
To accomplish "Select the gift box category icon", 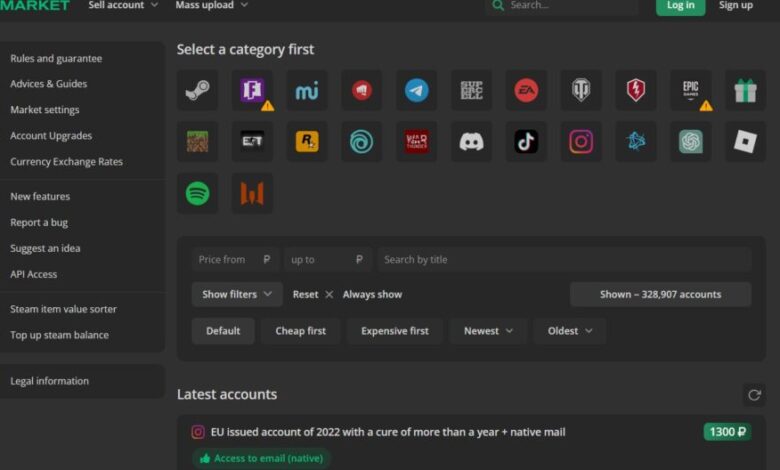I will pyautogui.click(x=745, y=91).
